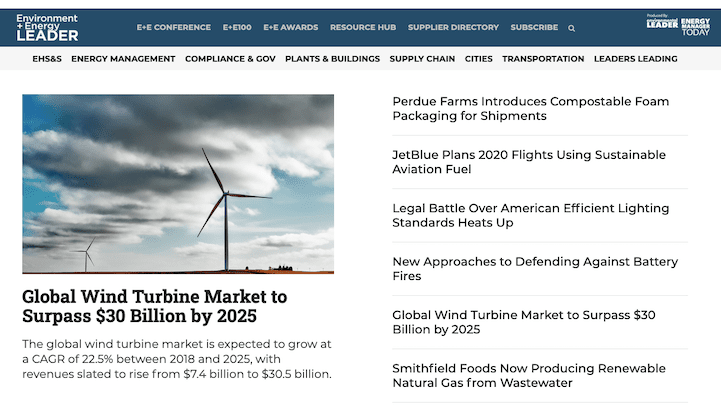Select the Compliance & Gov category
This screenshot has height=411, width=721.
click(230, 59)
